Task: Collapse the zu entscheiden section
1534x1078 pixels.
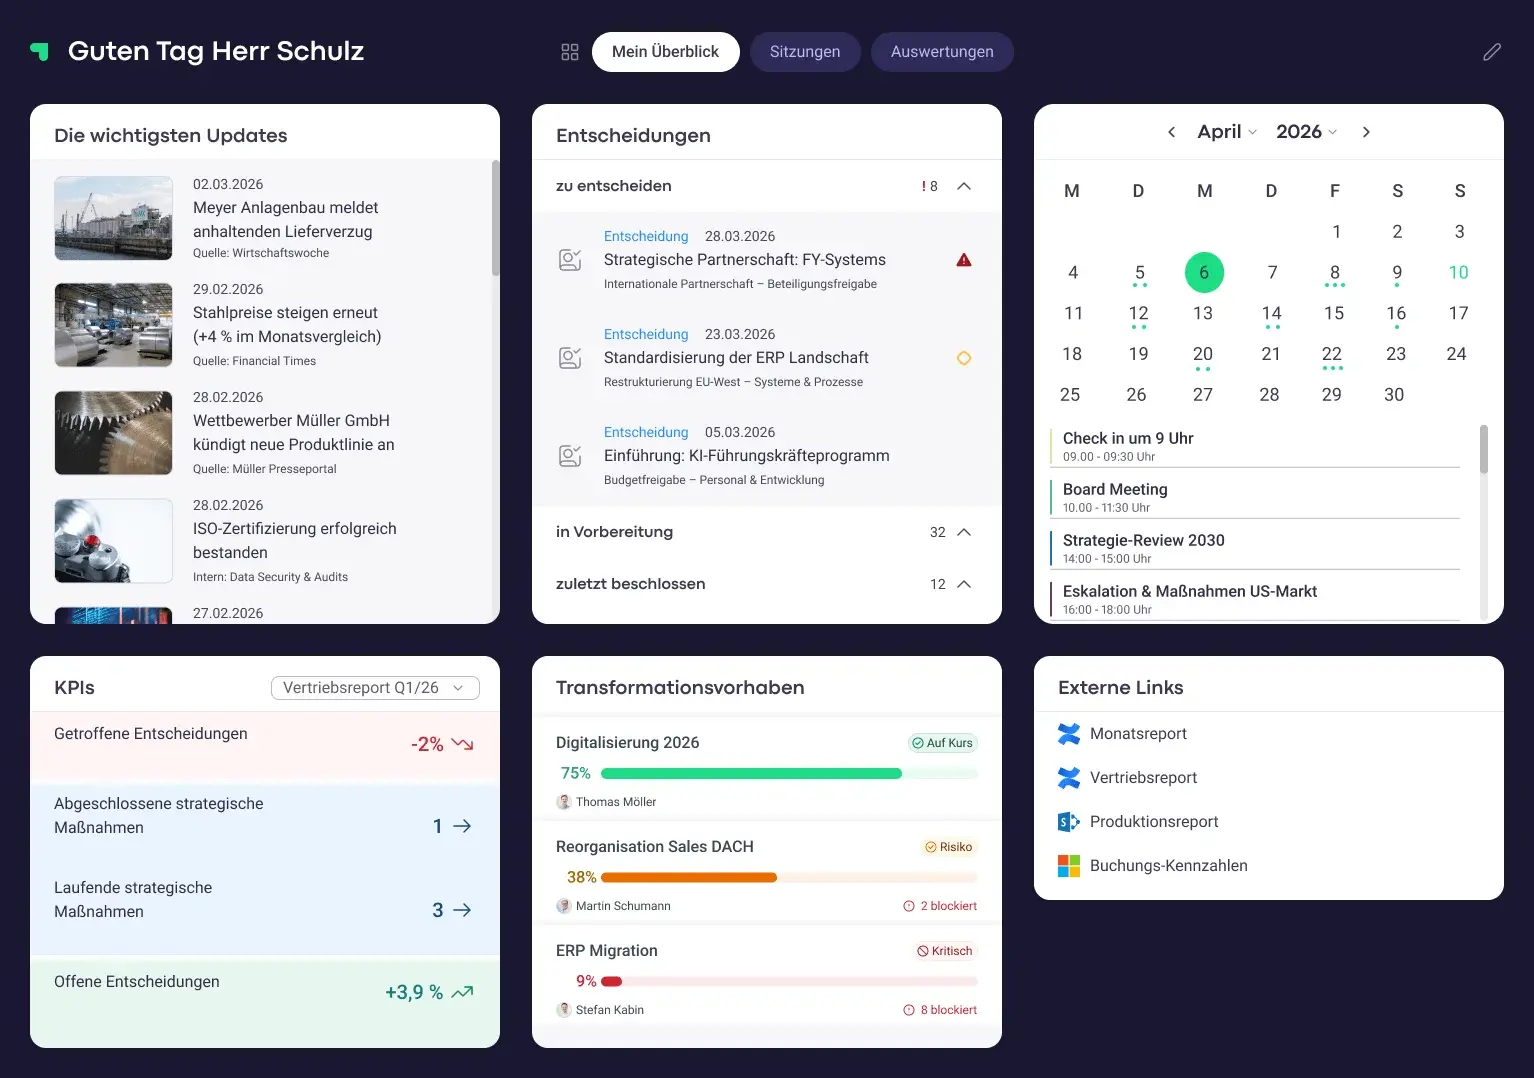Action: 964,186
